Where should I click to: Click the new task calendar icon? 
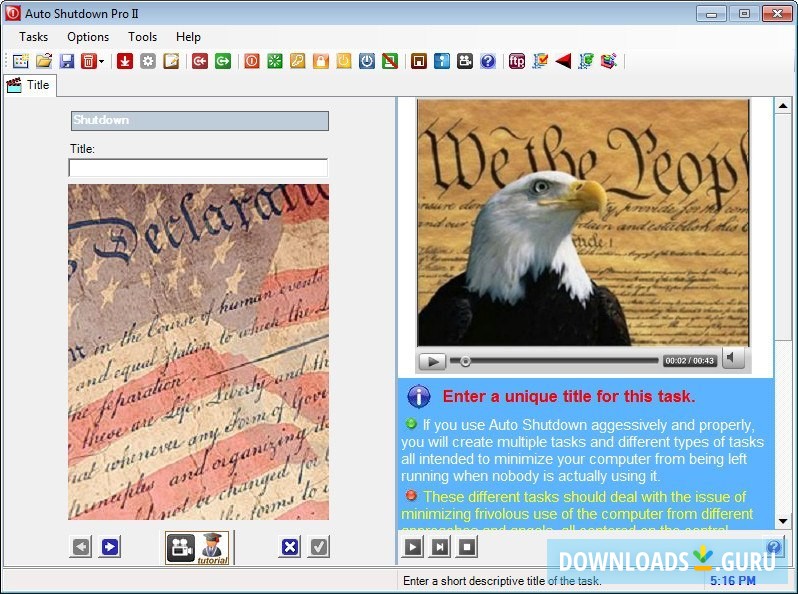click(21, 62)
